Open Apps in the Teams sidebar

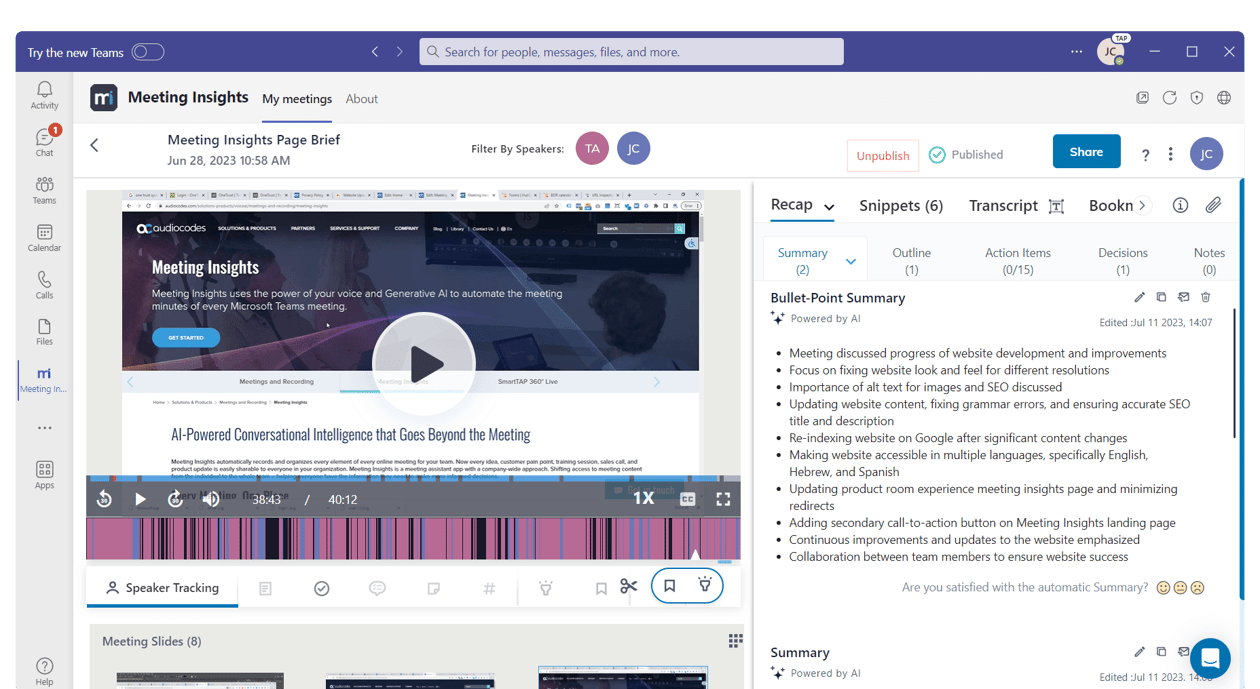44,475
